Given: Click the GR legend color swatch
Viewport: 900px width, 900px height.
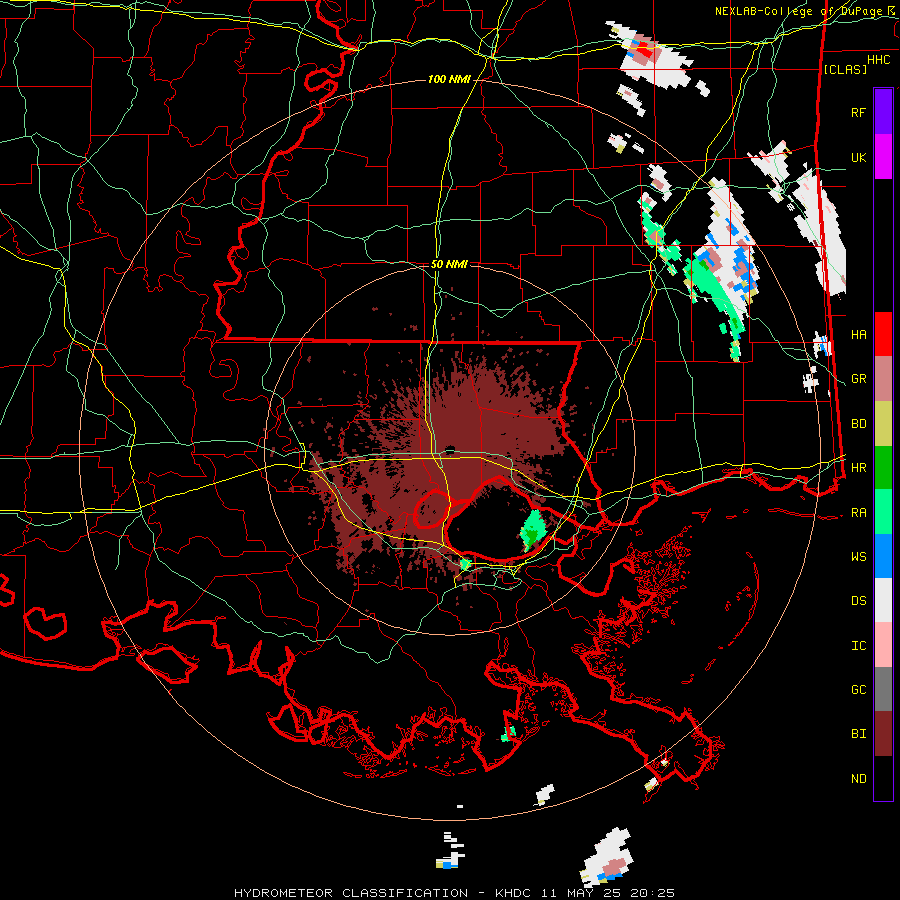Looking at the screenshot, I should (883, 378).
